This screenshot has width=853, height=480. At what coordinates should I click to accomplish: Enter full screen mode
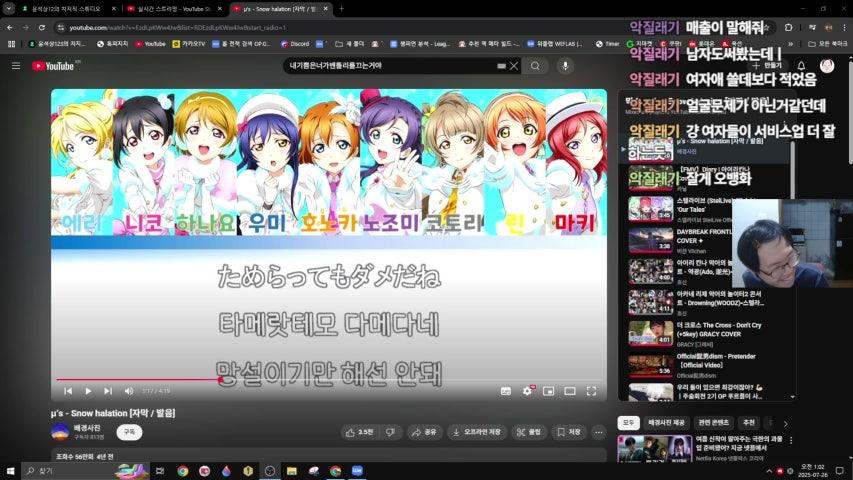(x=591, y=391)
